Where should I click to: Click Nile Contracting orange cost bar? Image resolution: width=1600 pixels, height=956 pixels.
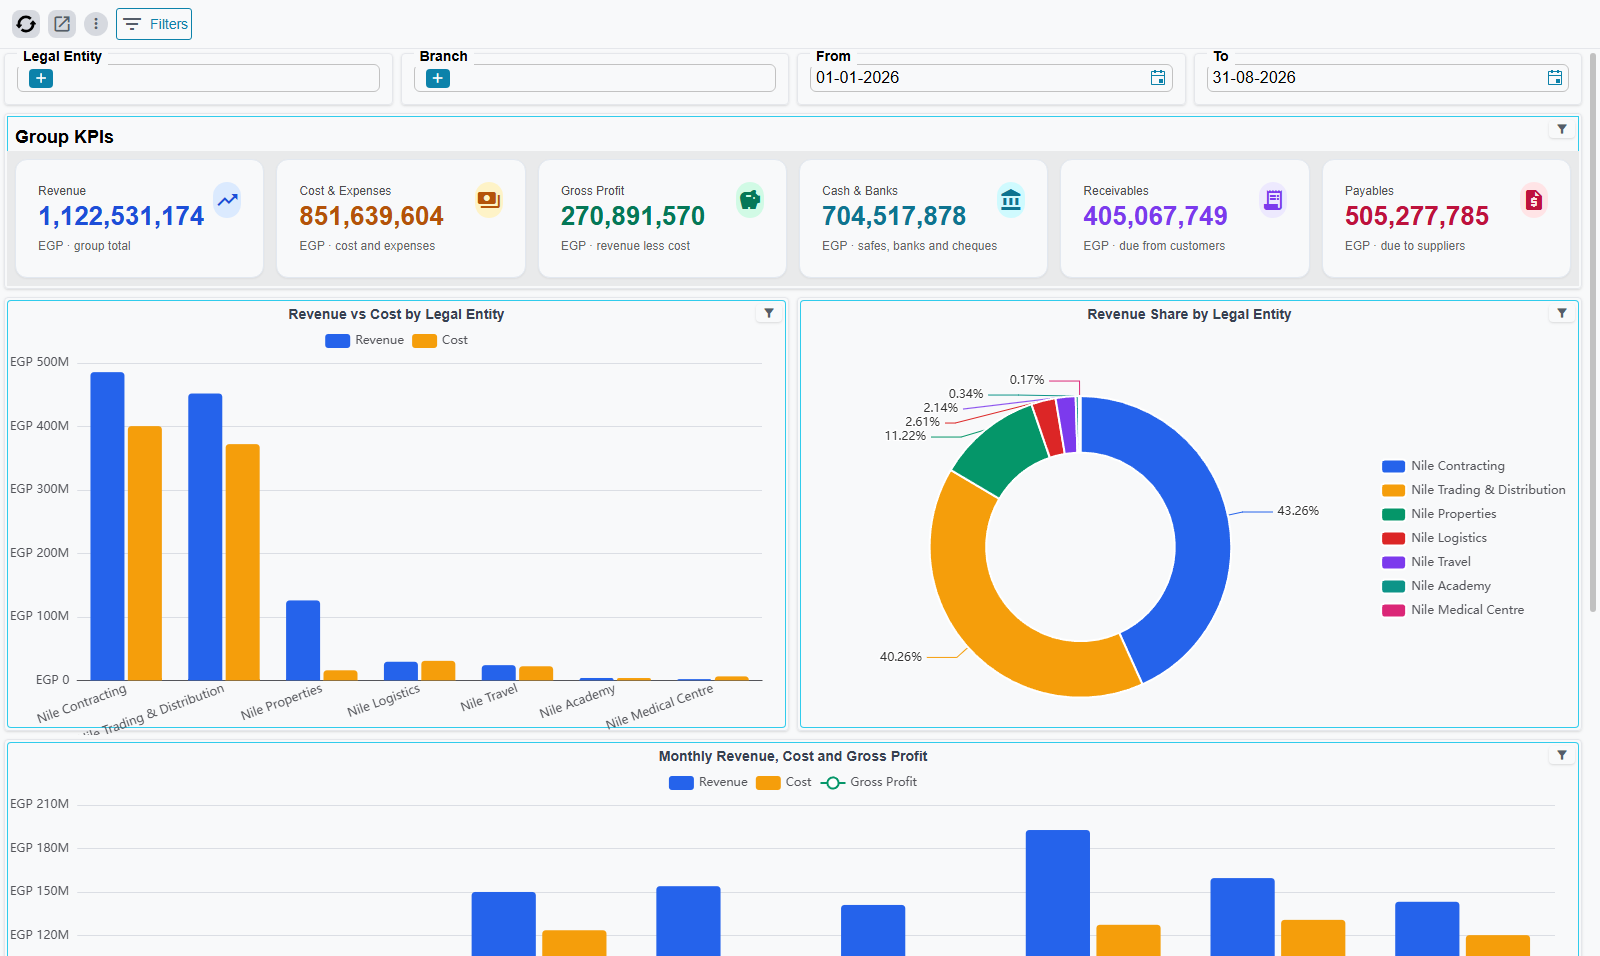pyautogui.click(x=145, y=553)
